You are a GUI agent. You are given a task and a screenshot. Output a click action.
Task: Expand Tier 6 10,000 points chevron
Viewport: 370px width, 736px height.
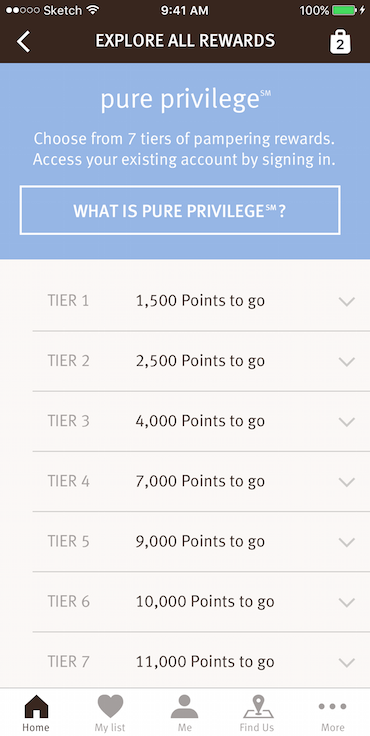point(347,602)
